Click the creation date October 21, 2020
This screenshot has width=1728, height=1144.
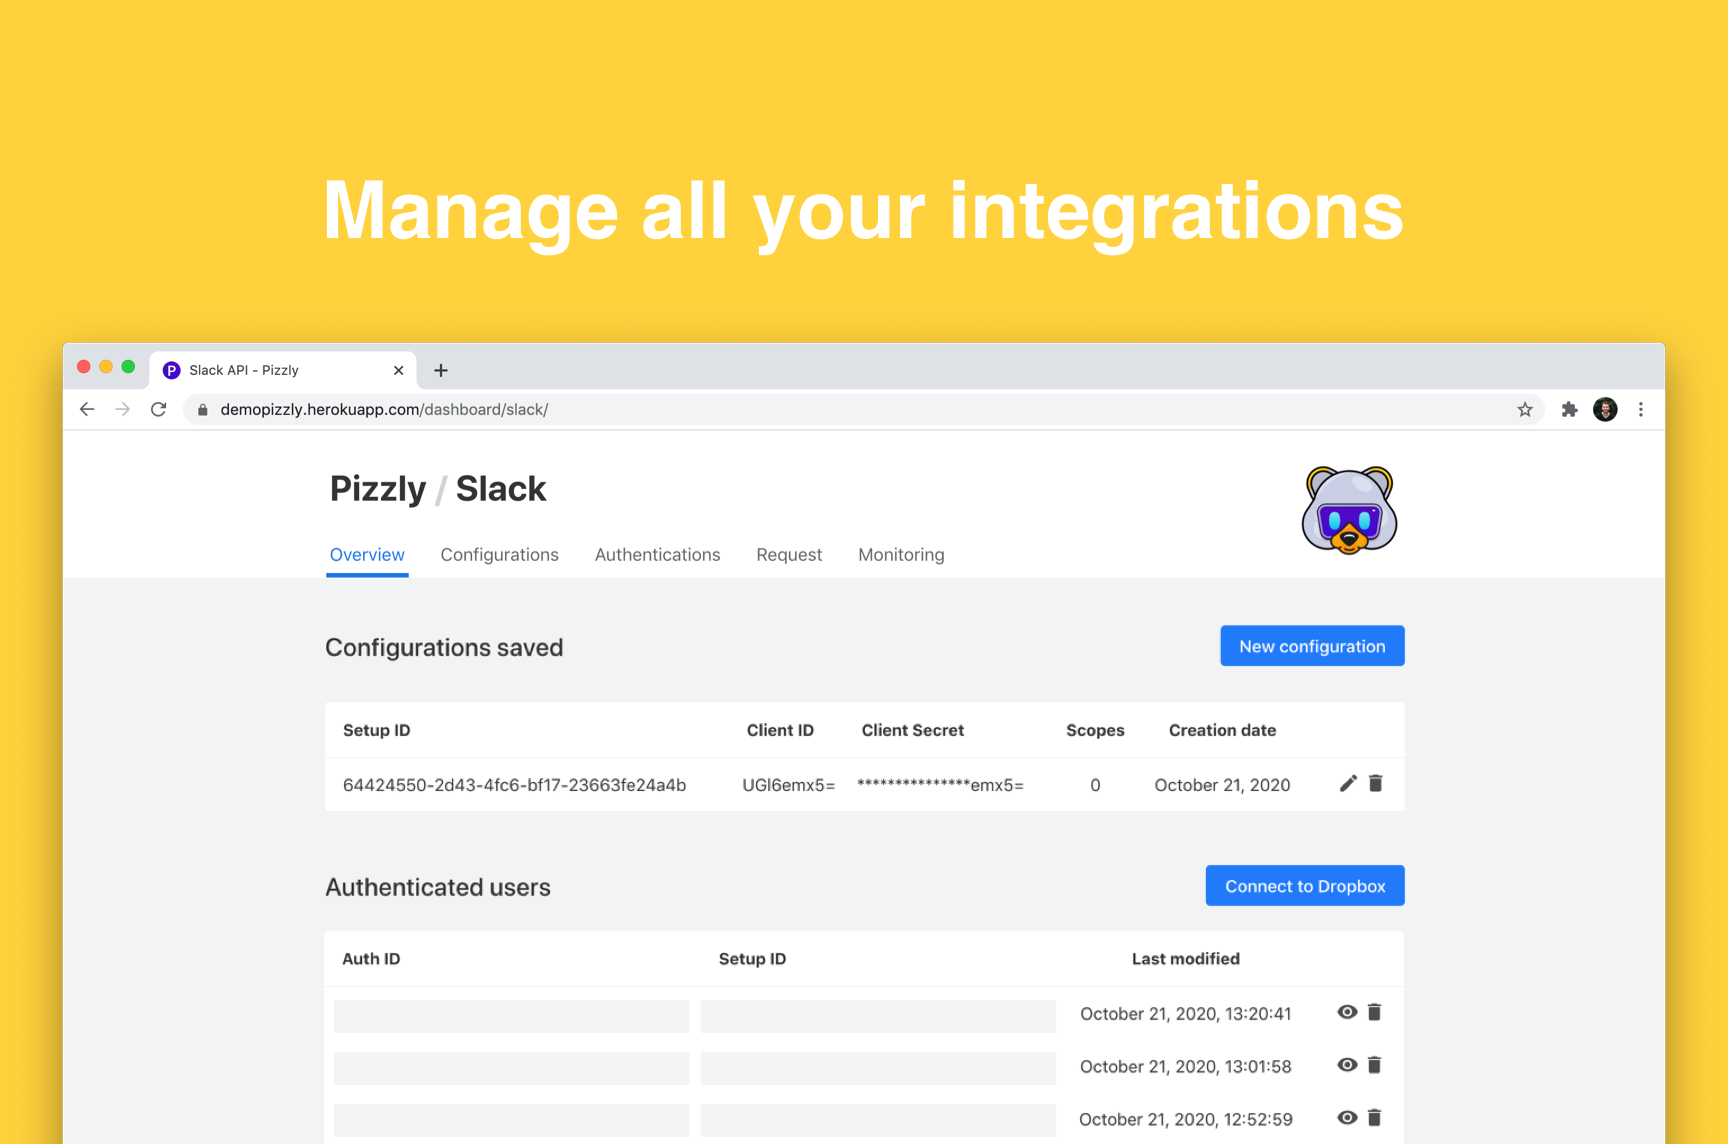click(1222, 785)
